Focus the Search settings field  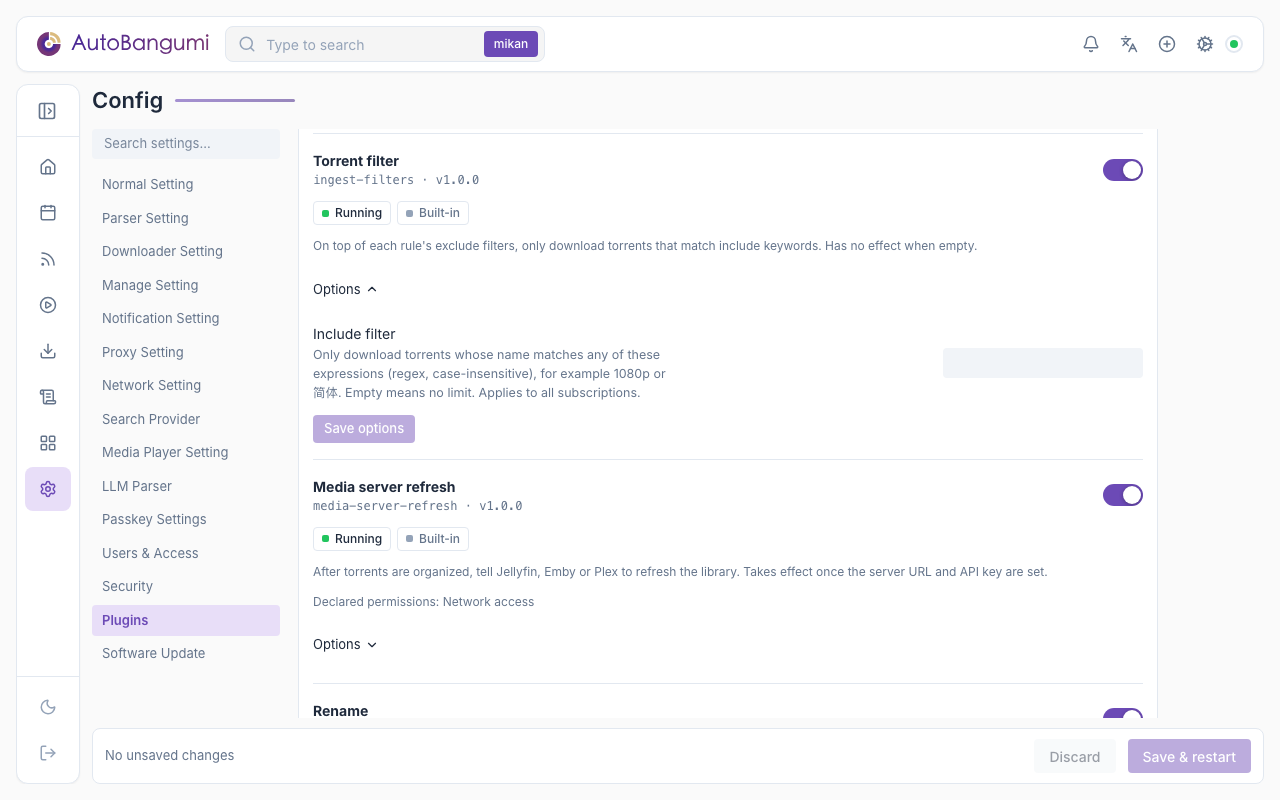click(186, 143)
